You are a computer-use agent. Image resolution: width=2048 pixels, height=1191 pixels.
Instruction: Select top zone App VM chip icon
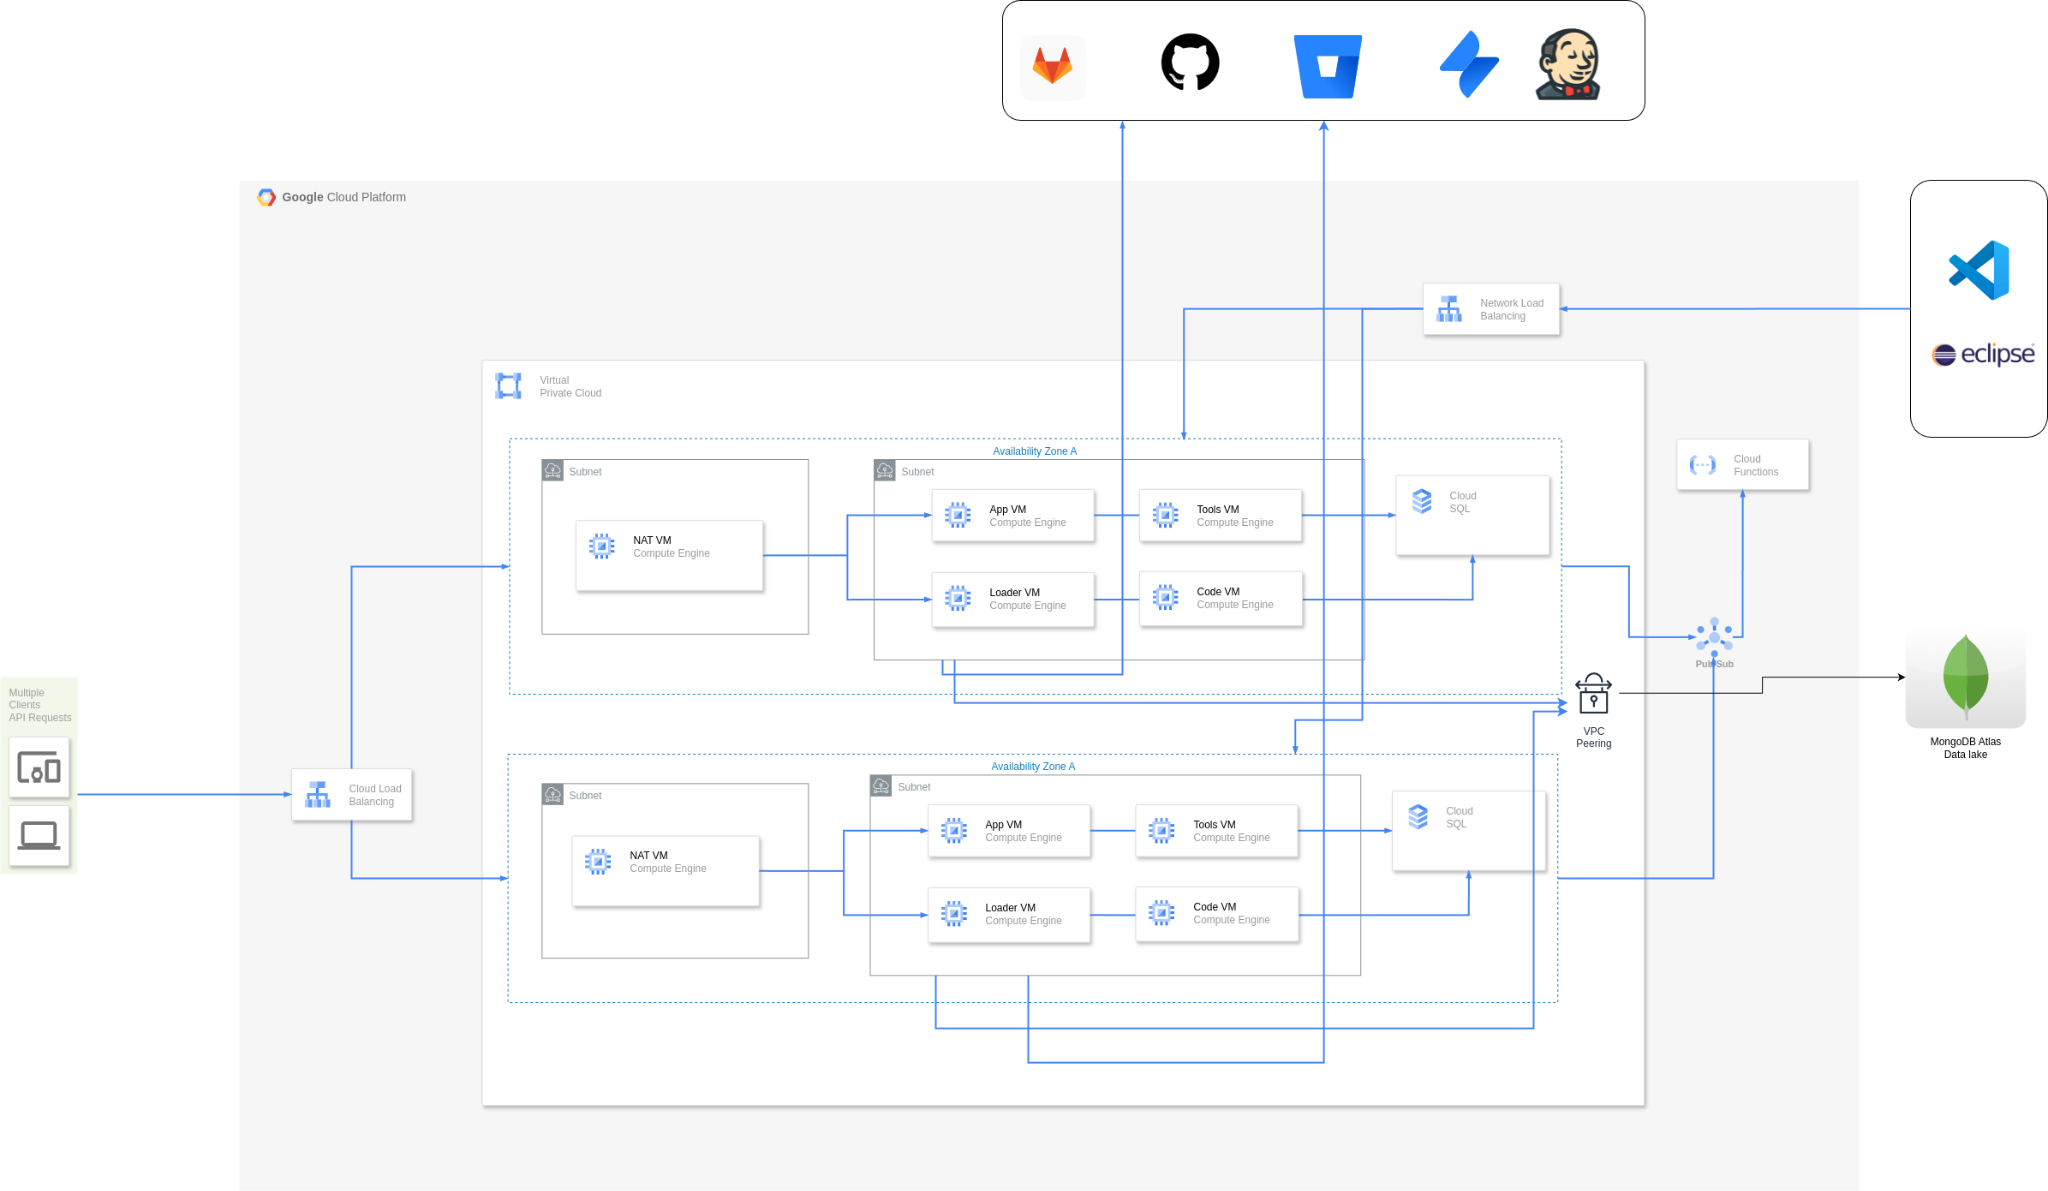pos(958,515)
